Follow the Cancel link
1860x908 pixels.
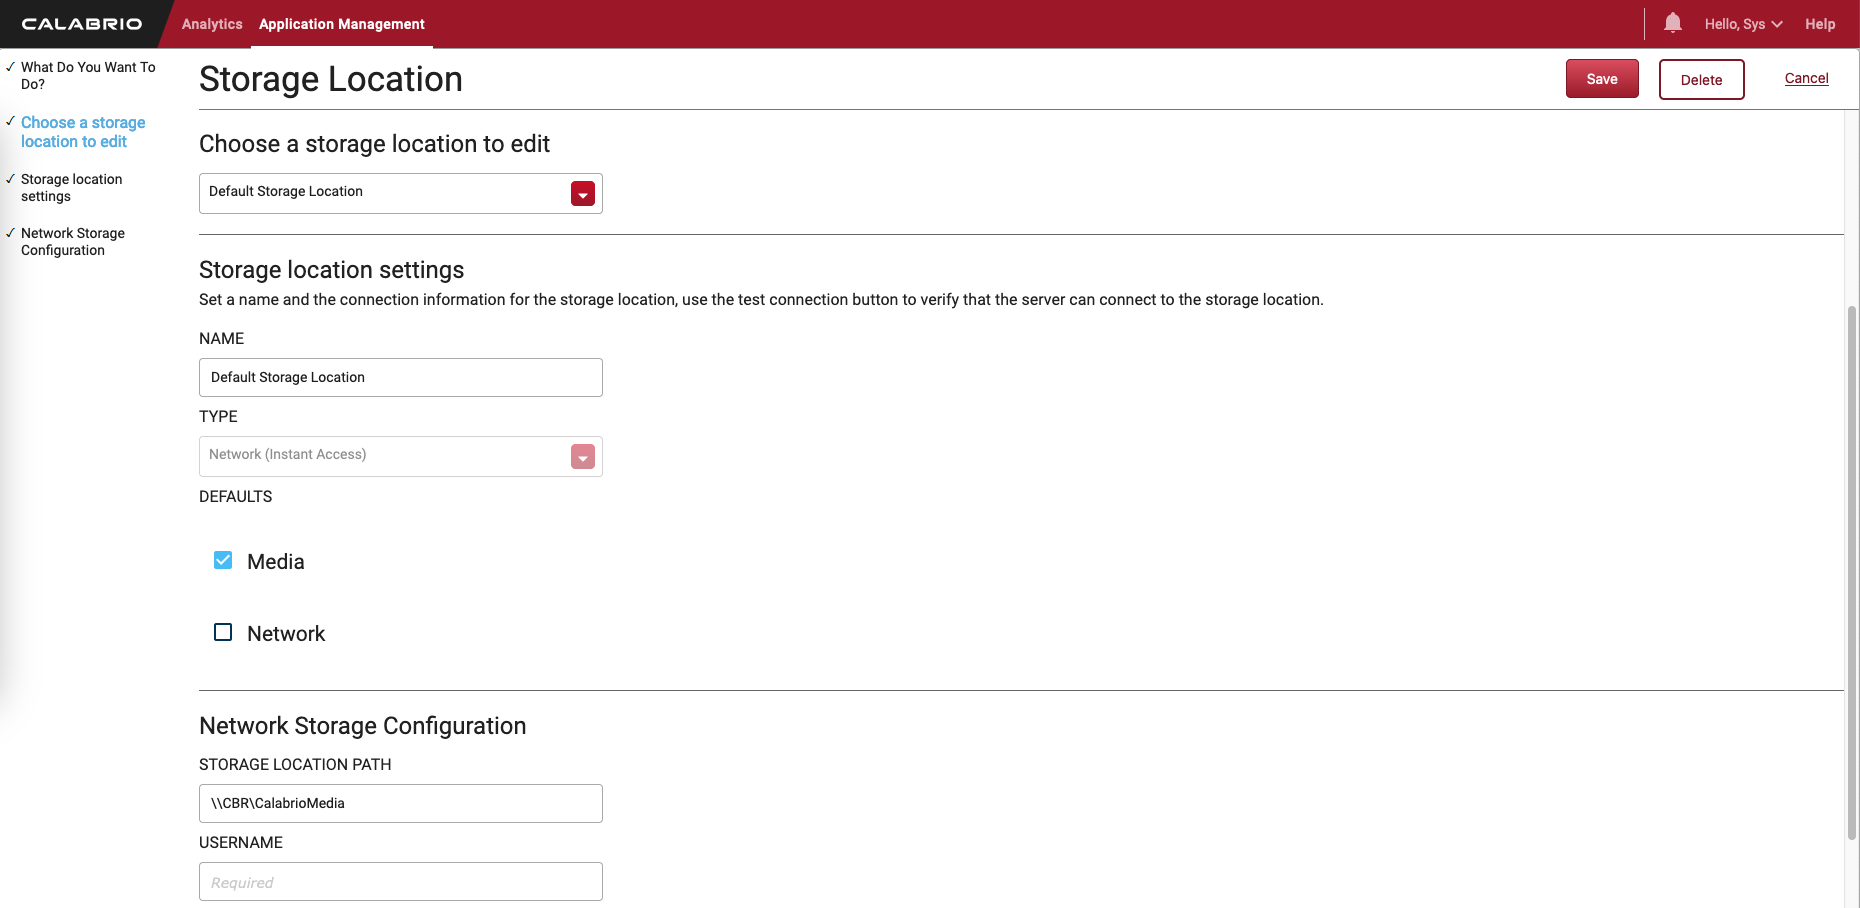(1806, 78)
